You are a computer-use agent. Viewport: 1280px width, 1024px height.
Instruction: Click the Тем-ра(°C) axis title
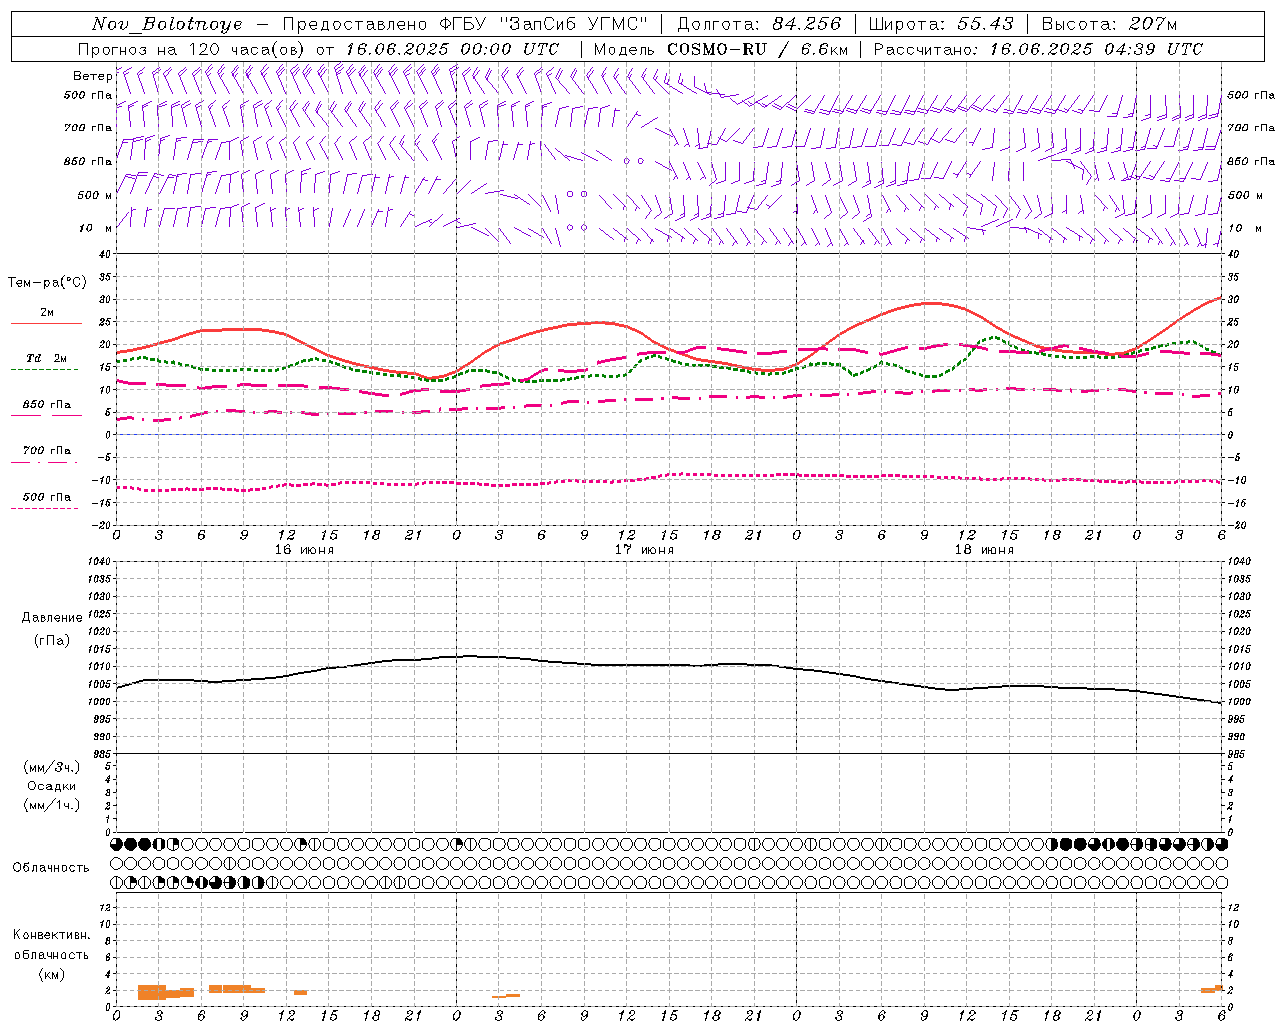click(x=47, y=283)
